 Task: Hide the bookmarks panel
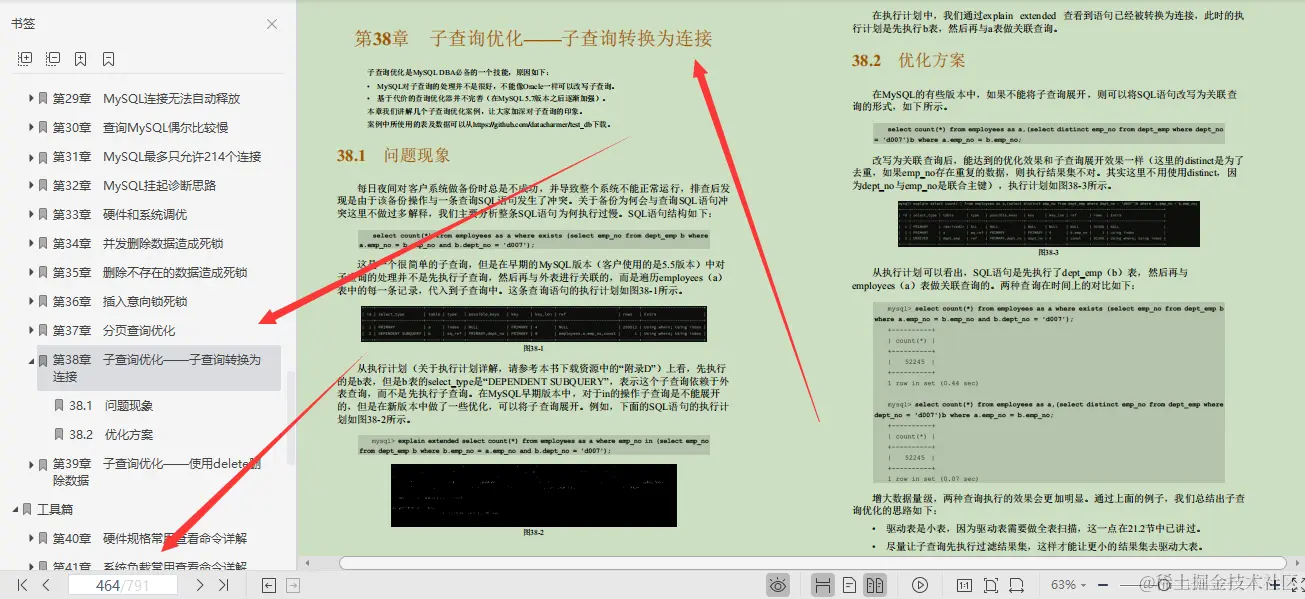tap(270, 24)
